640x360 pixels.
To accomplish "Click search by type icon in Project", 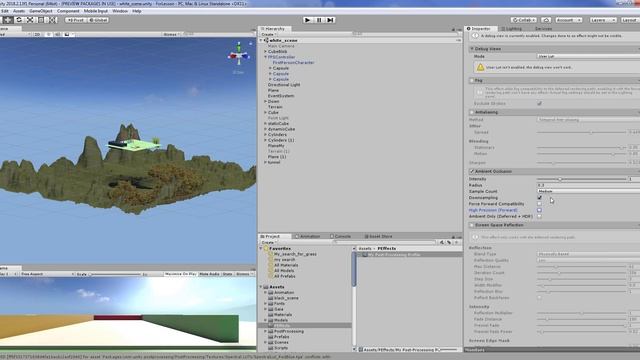I will point(442,242).
